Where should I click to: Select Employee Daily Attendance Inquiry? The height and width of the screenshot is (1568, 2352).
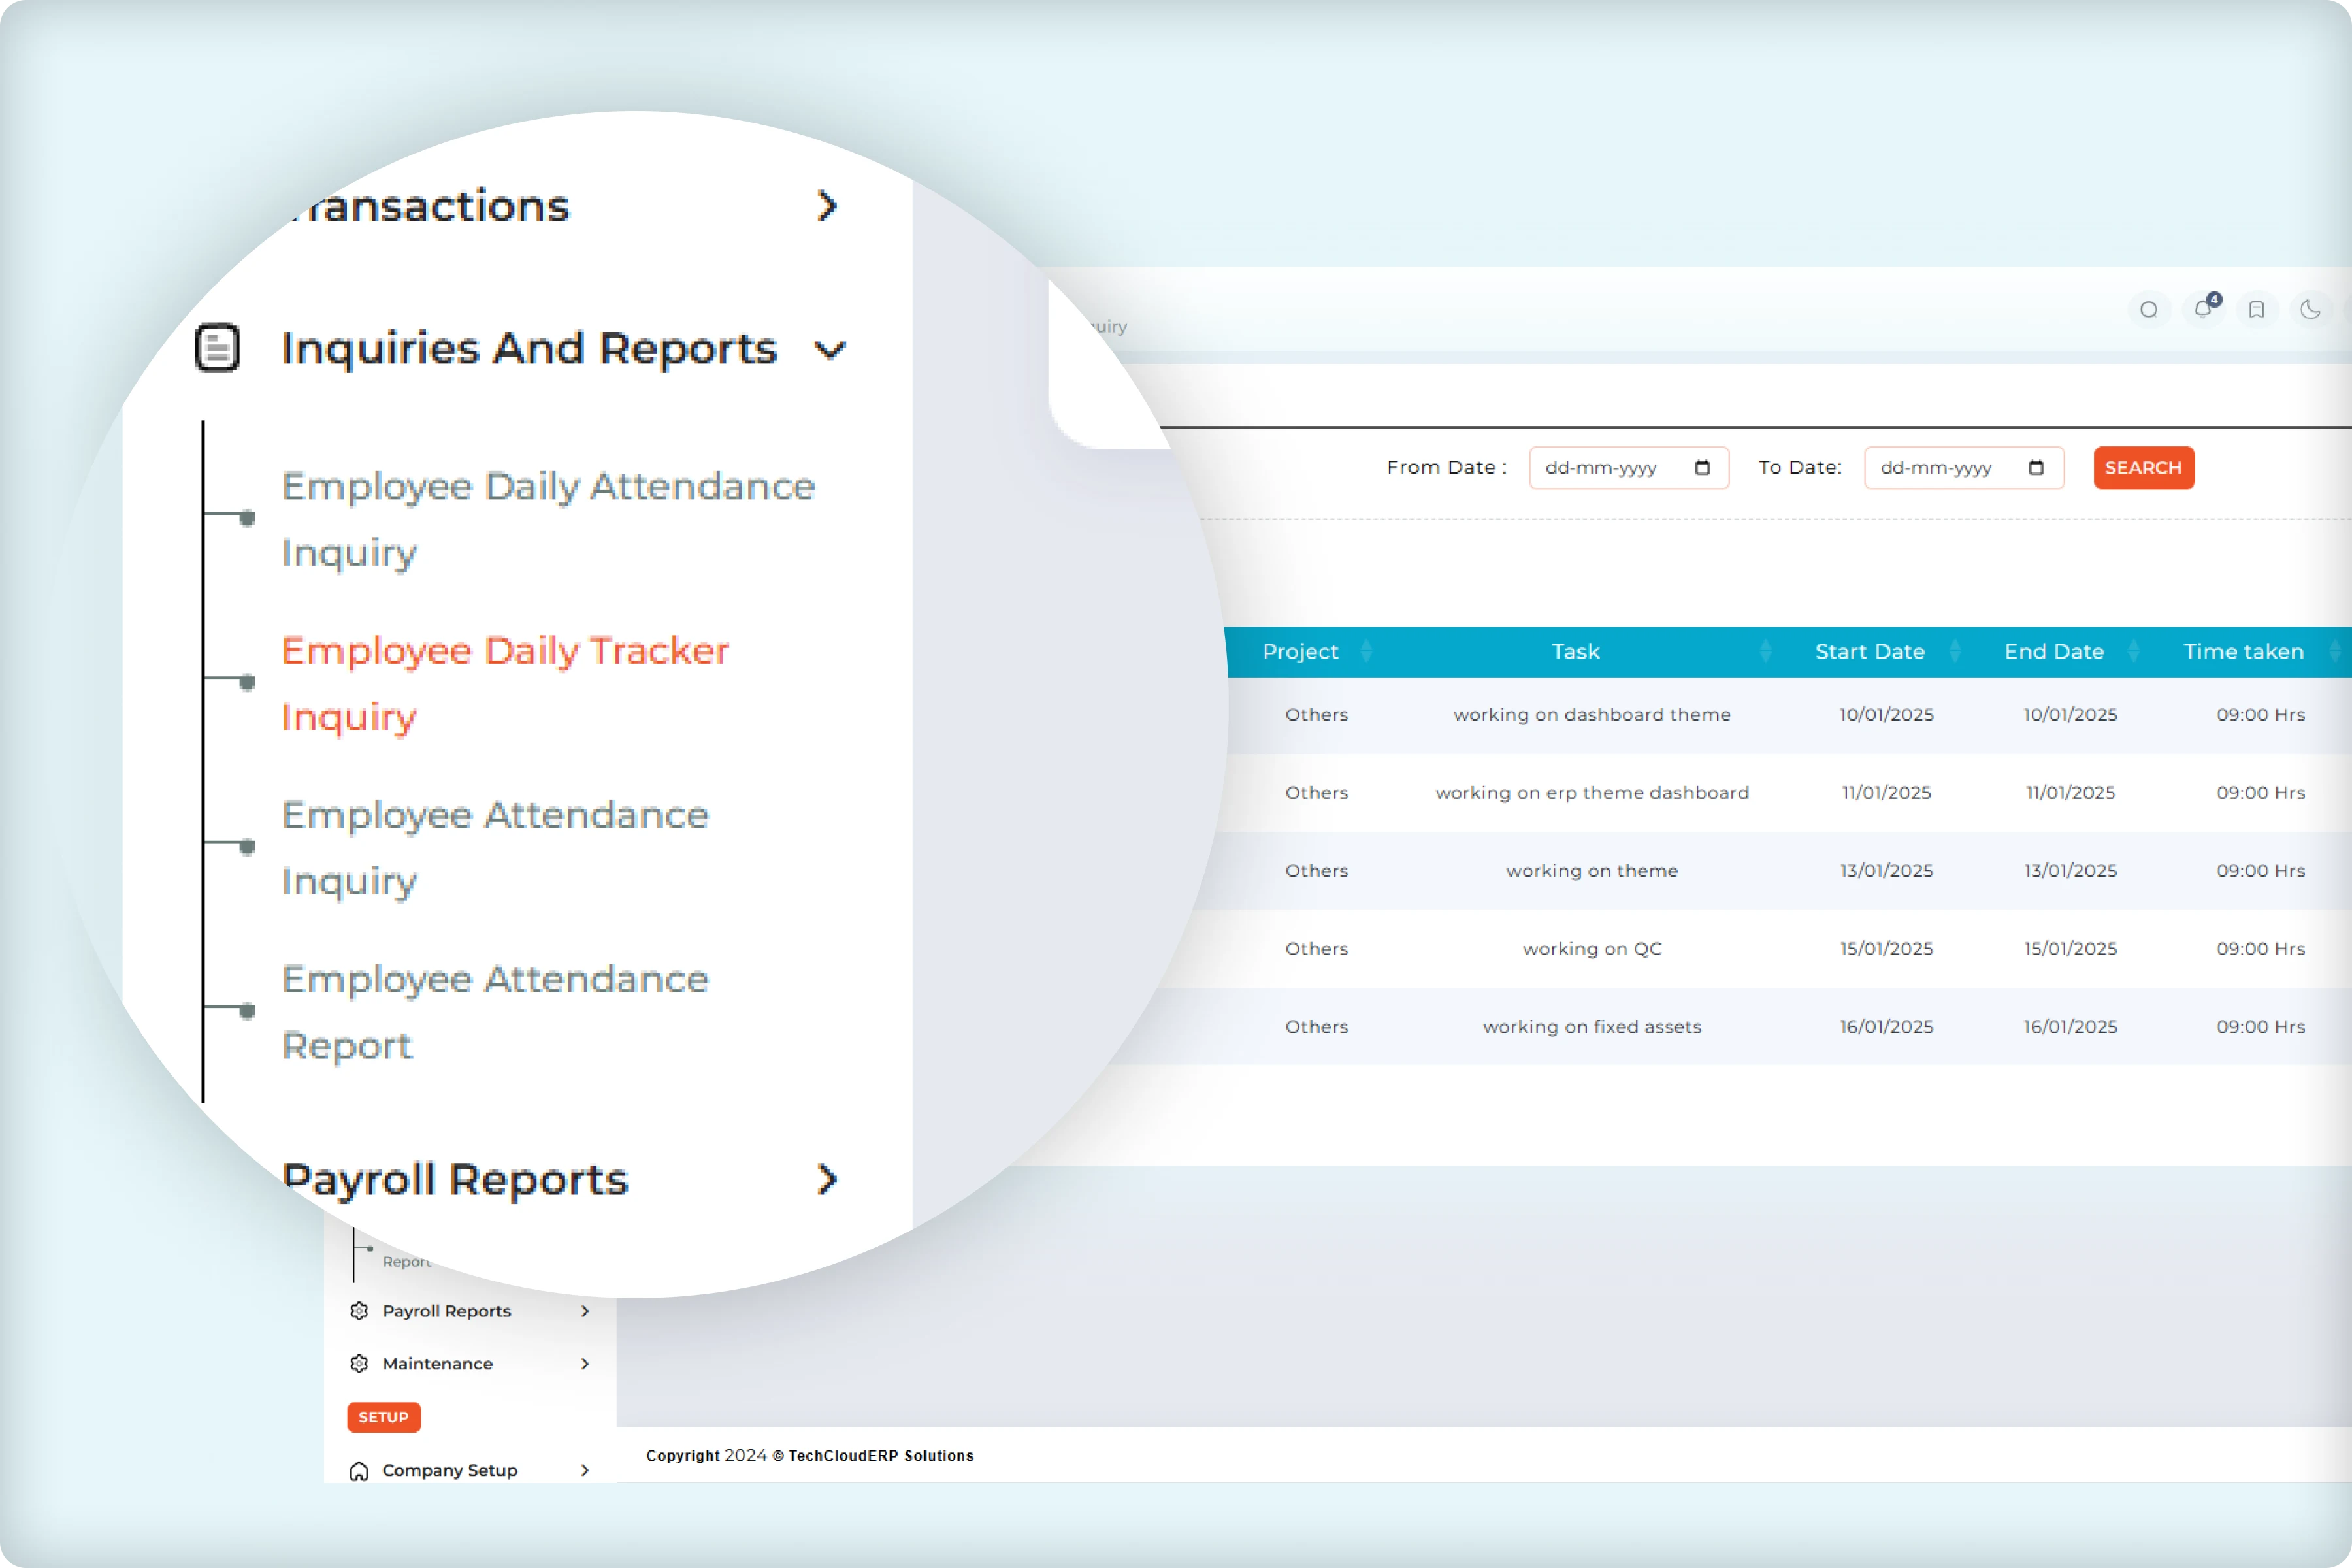(x=547, y=520)
